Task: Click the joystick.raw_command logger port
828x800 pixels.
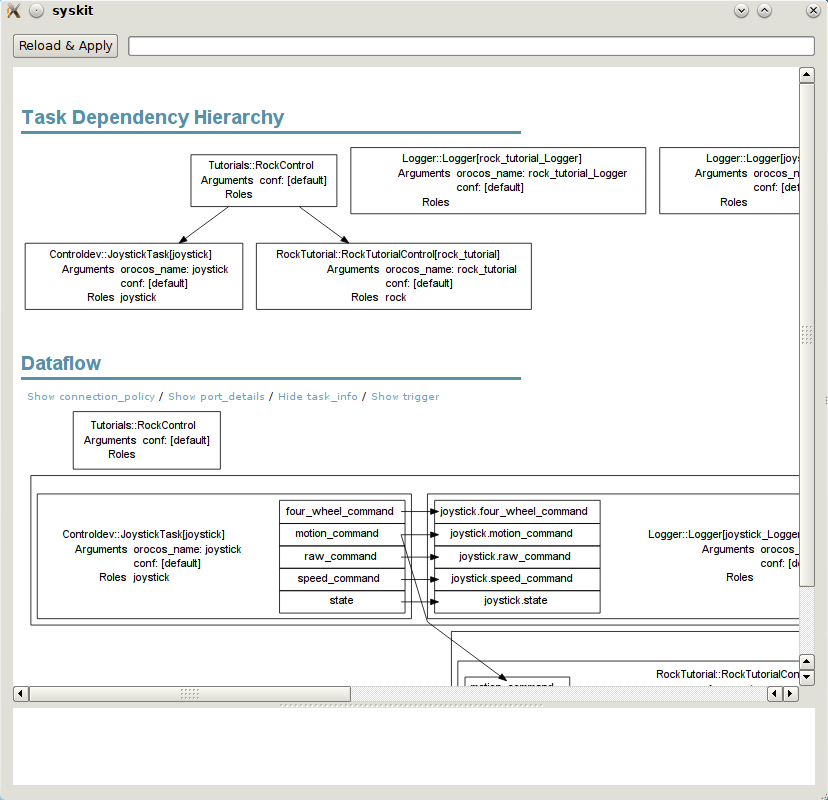Action: coord(517,557)
